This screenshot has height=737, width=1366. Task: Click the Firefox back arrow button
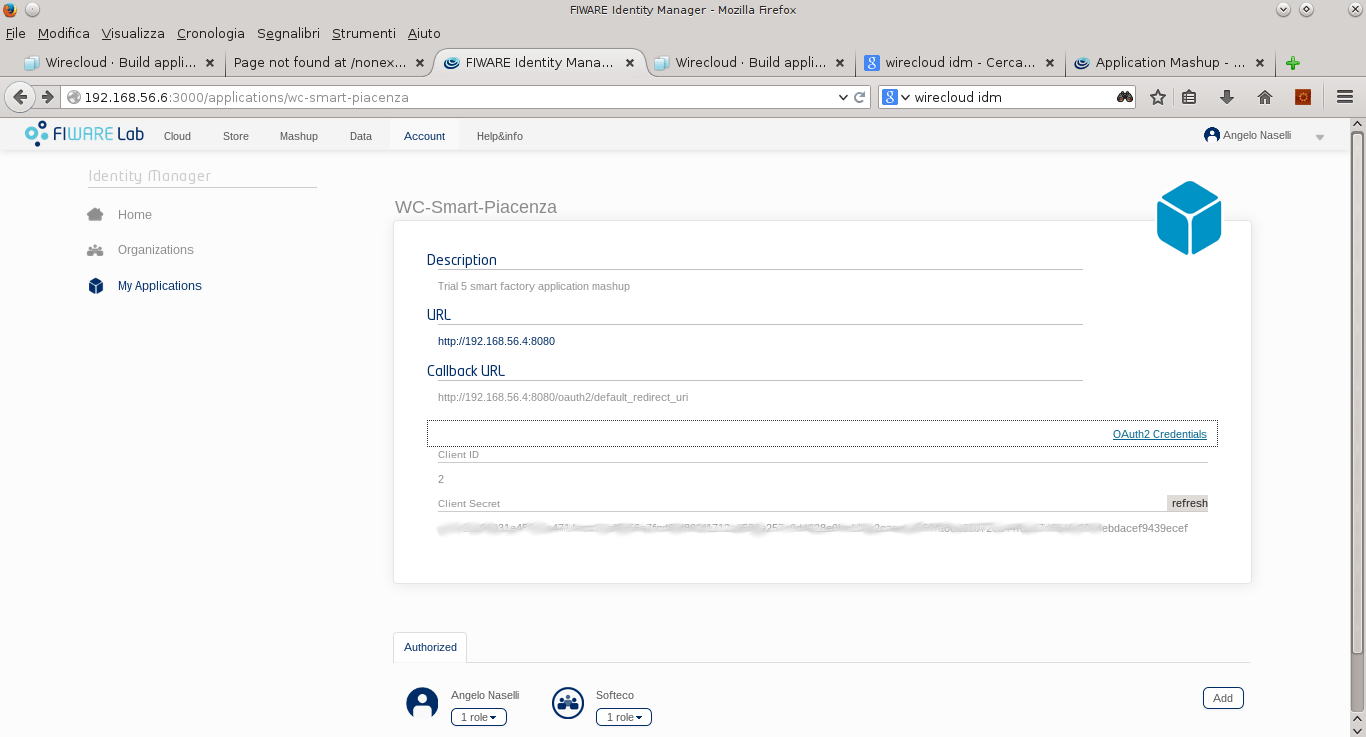(x=19, y=97)
